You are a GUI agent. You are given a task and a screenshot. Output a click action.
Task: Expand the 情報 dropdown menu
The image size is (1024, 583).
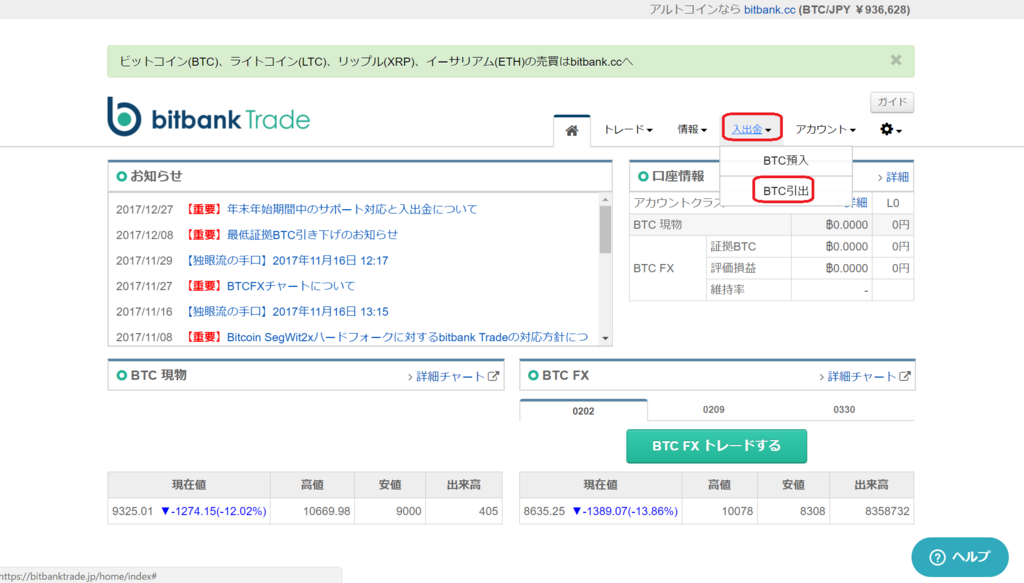(x=692, y=129)
